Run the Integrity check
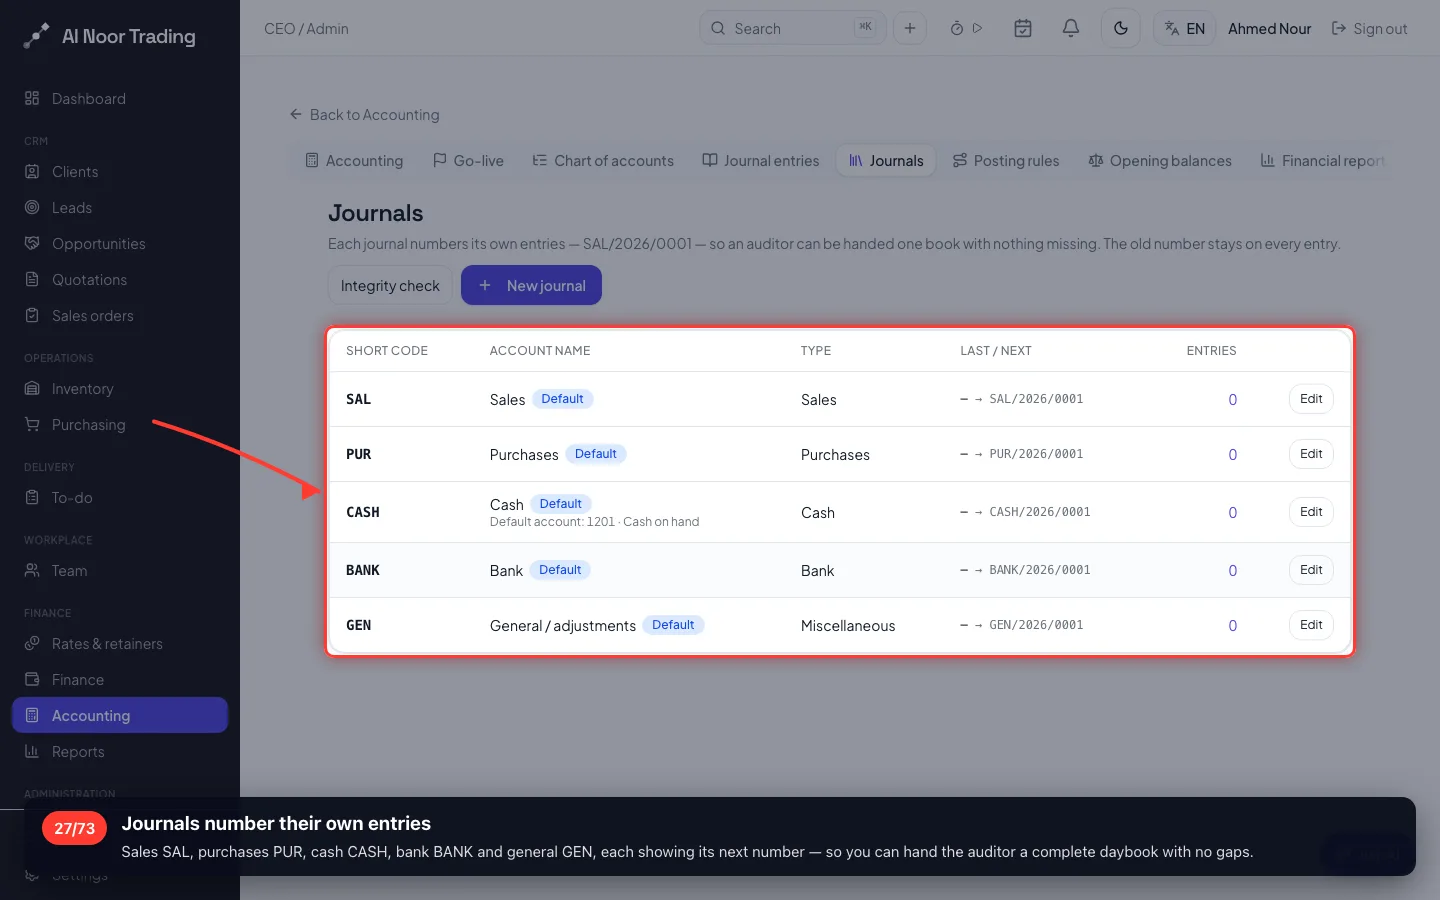 (x=390, y=285)
